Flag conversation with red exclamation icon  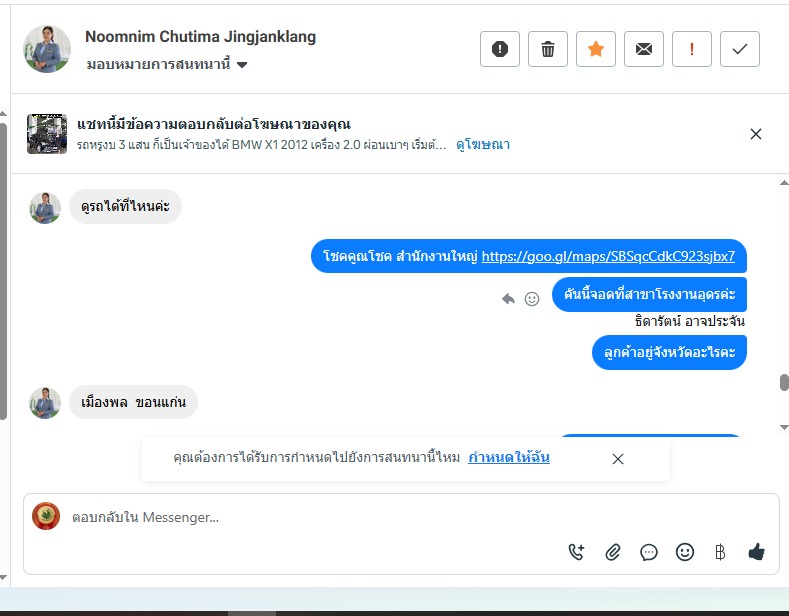tap(692, 49)
